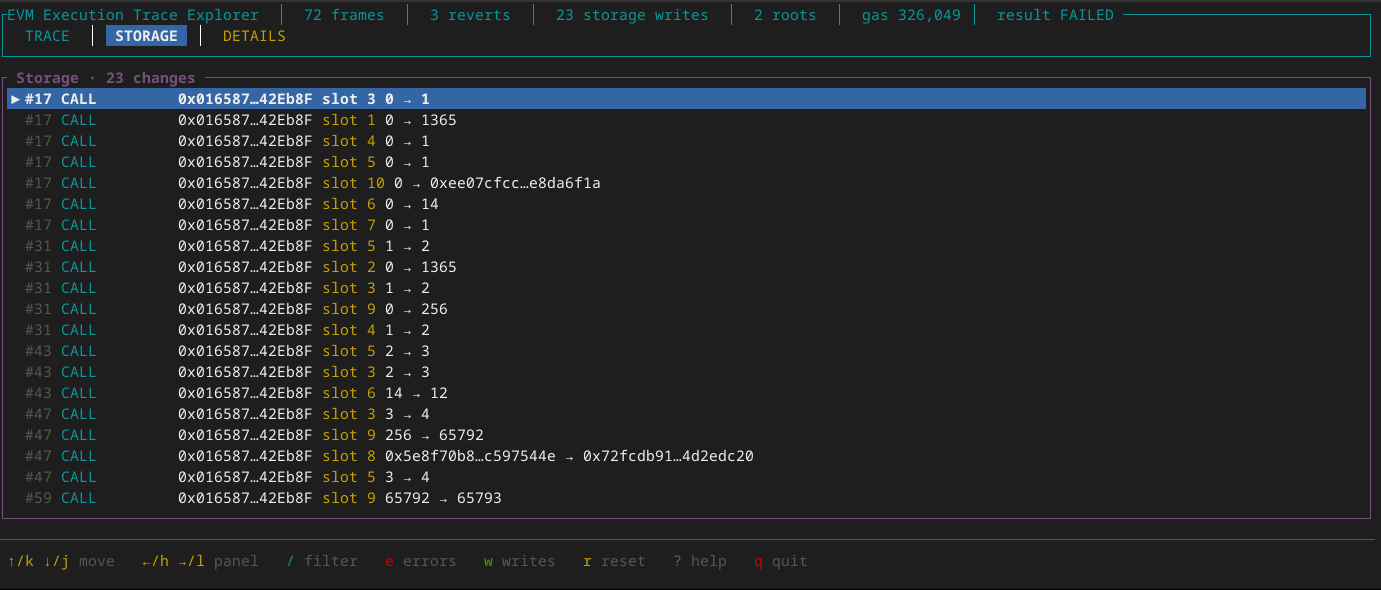
Task: Select the #17 row with slot 6 0 → 14
Action: (x=687, y=204)
